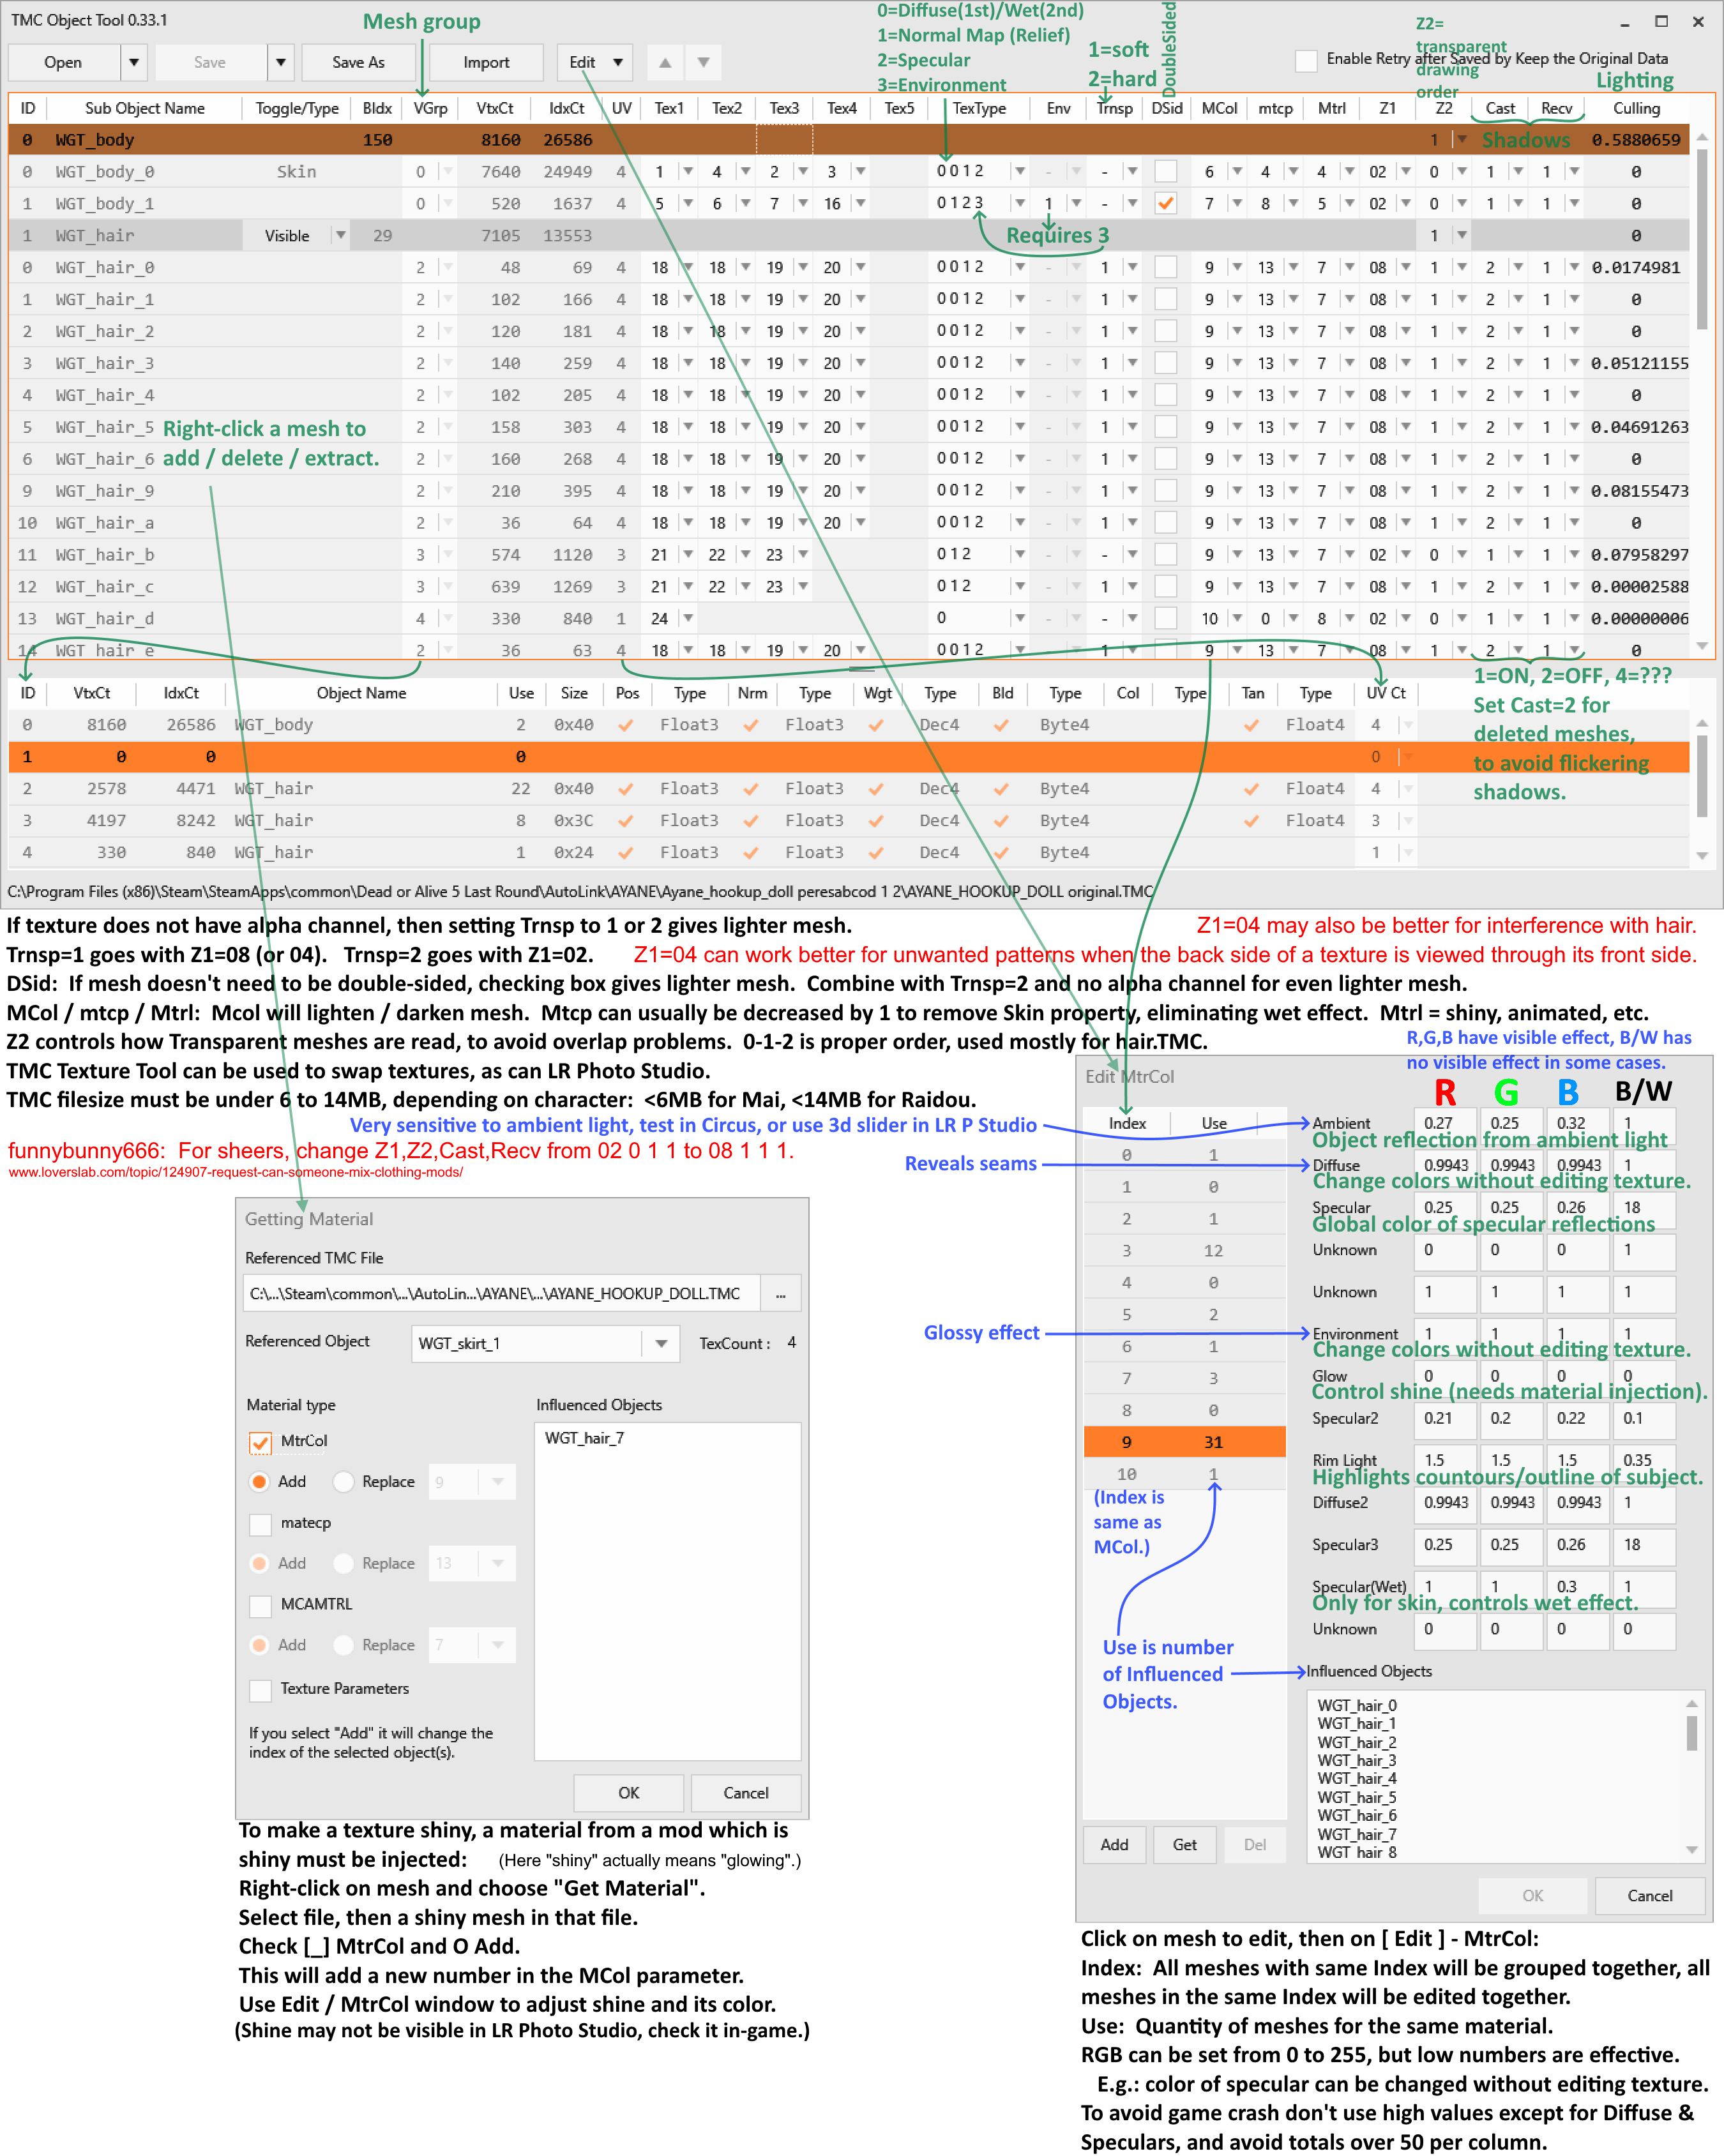Click the move-down arrow toolbar icon

pyautogui.click(x=704, y=62)
